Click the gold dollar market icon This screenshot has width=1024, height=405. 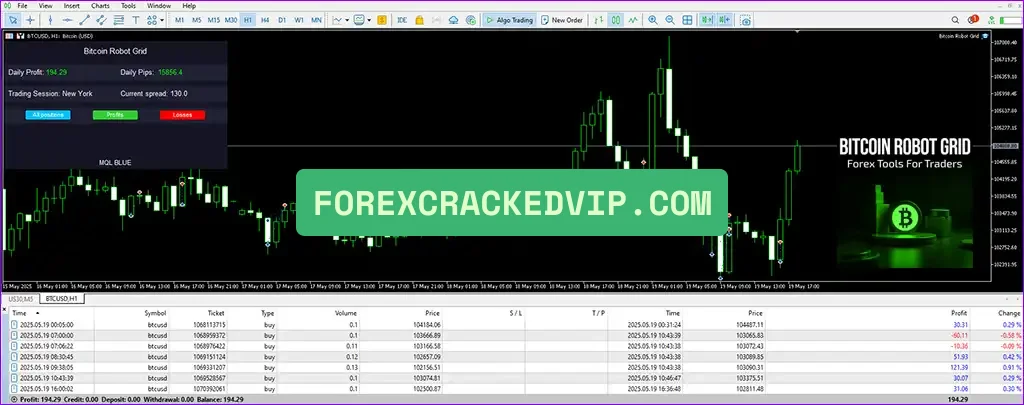coord(382,20)
